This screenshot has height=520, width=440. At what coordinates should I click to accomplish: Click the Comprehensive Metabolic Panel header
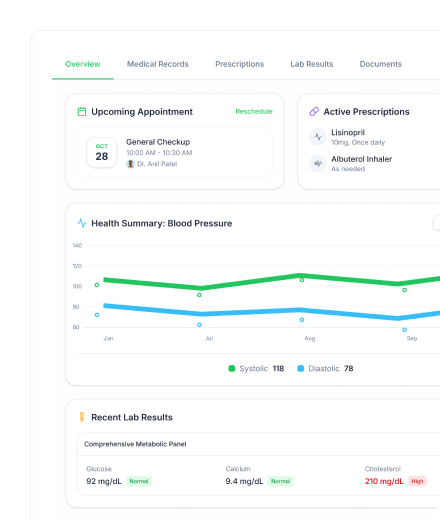tap(135, 444)
